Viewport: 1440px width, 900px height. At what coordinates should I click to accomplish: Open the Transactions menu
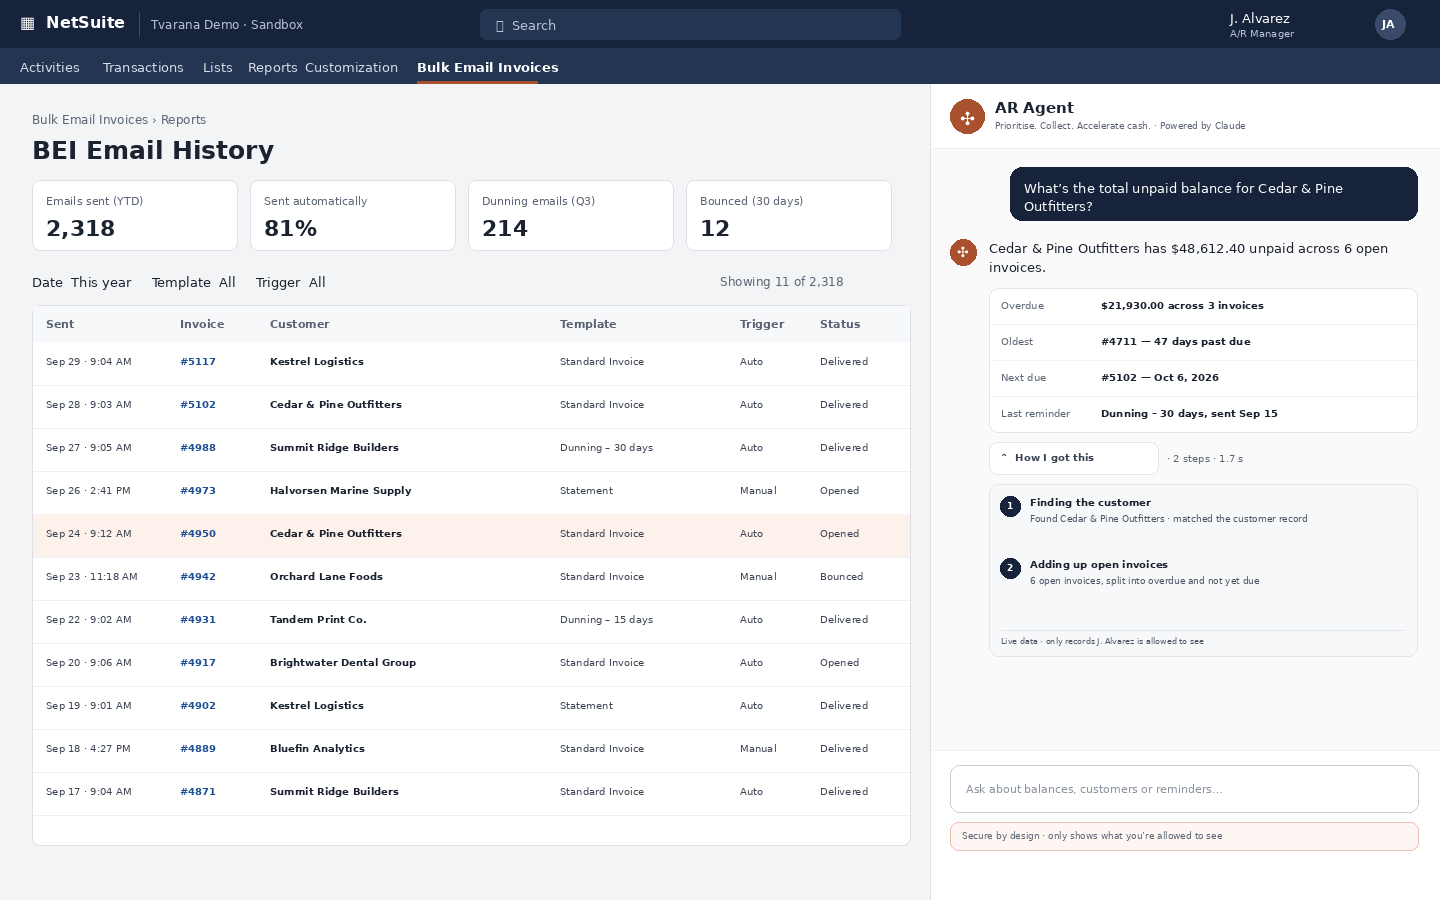(143, 68)
